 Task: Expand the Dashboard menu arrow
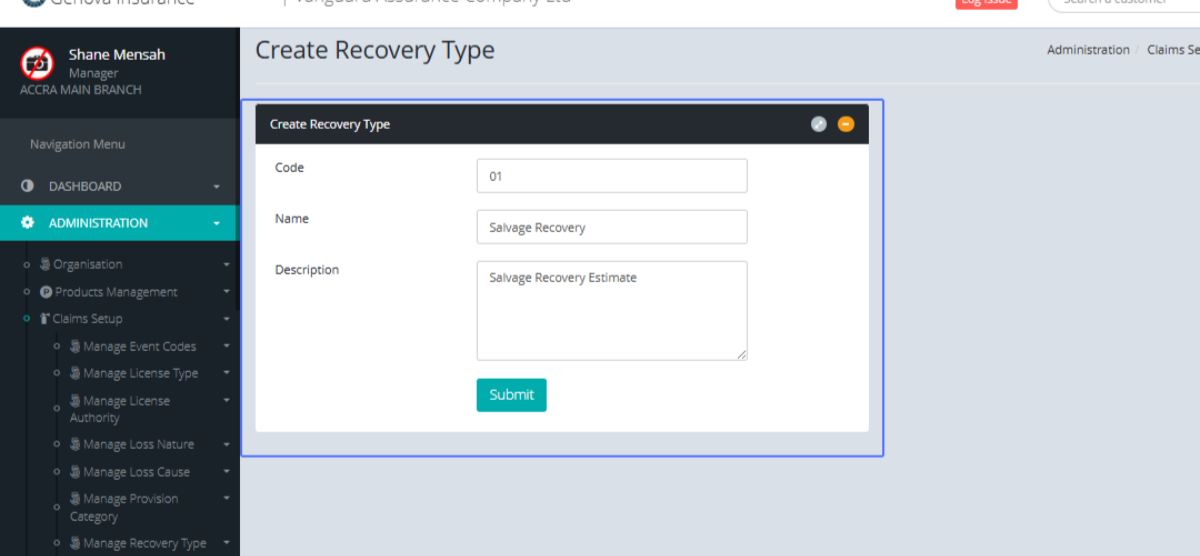click(x=217, y=187)
